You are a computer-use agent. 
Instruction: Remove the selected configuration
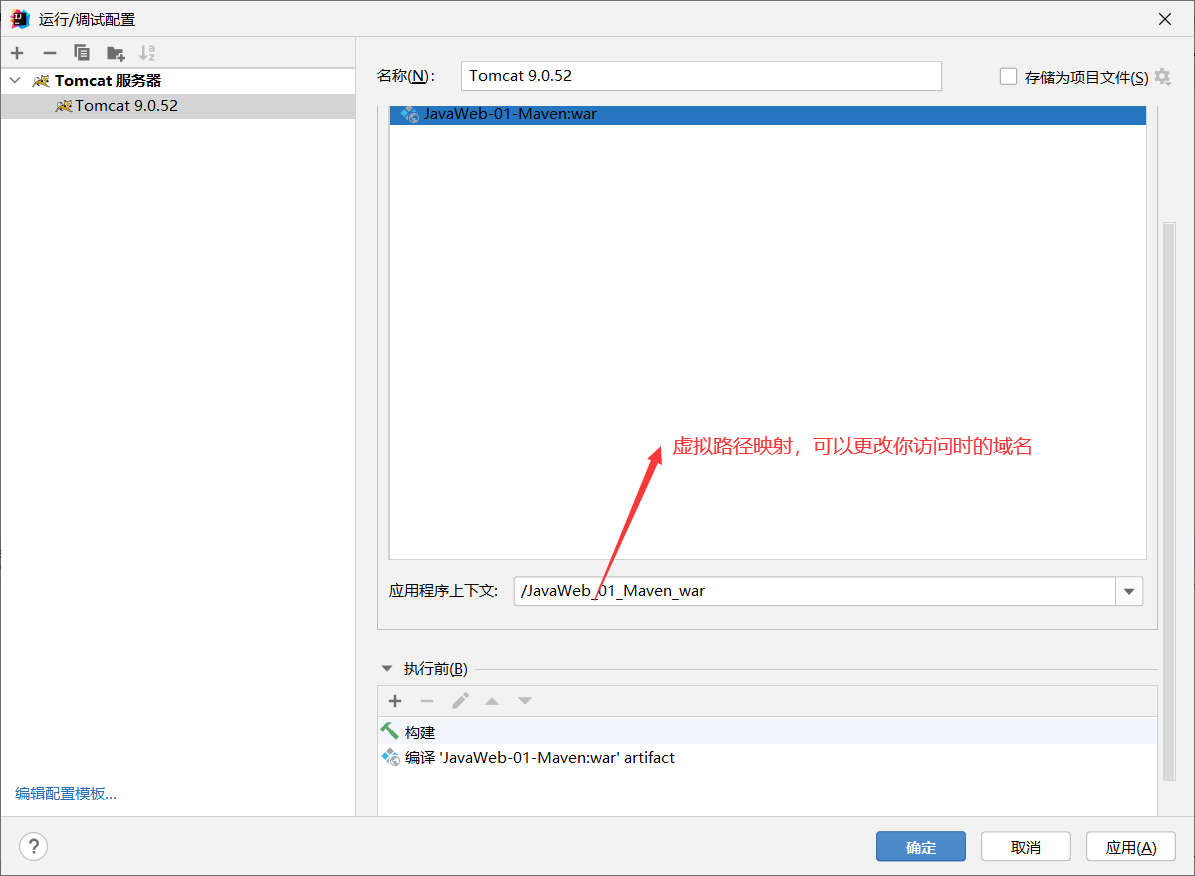pyautogui.click(x=50, y=53)
